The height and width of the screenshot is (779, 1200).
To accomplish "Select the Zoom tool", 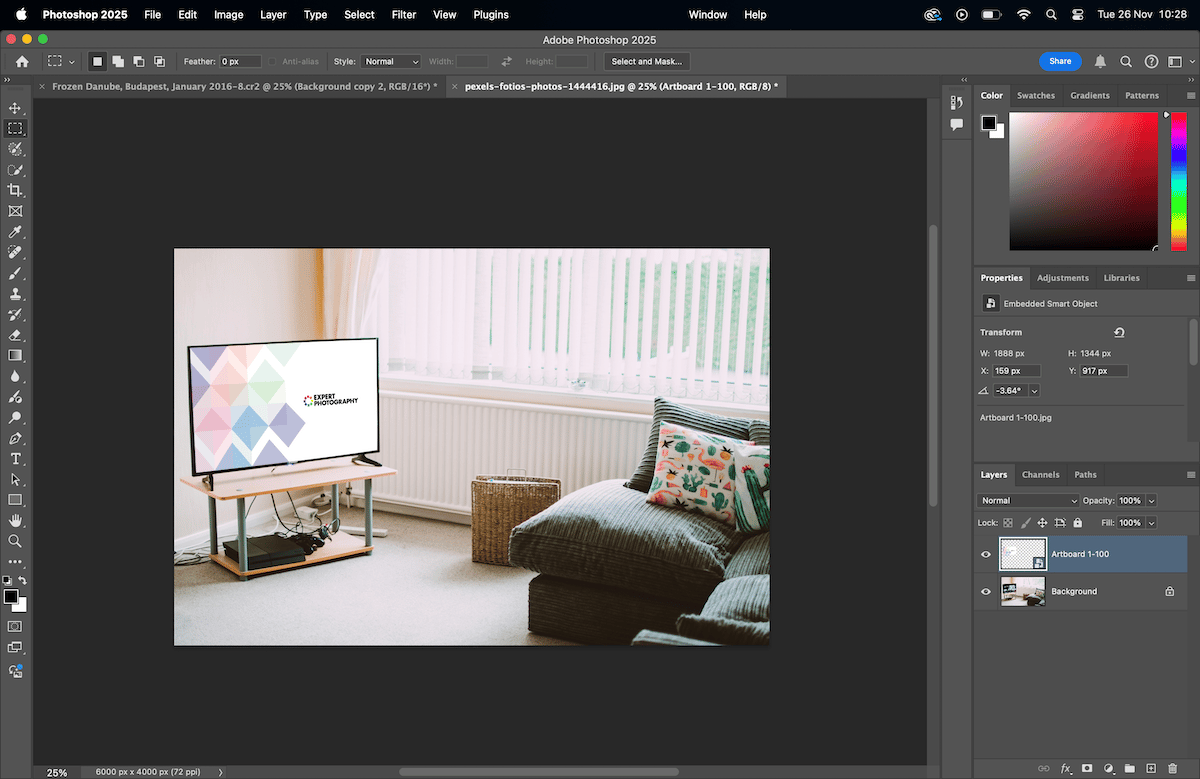I will click(15, 540).
